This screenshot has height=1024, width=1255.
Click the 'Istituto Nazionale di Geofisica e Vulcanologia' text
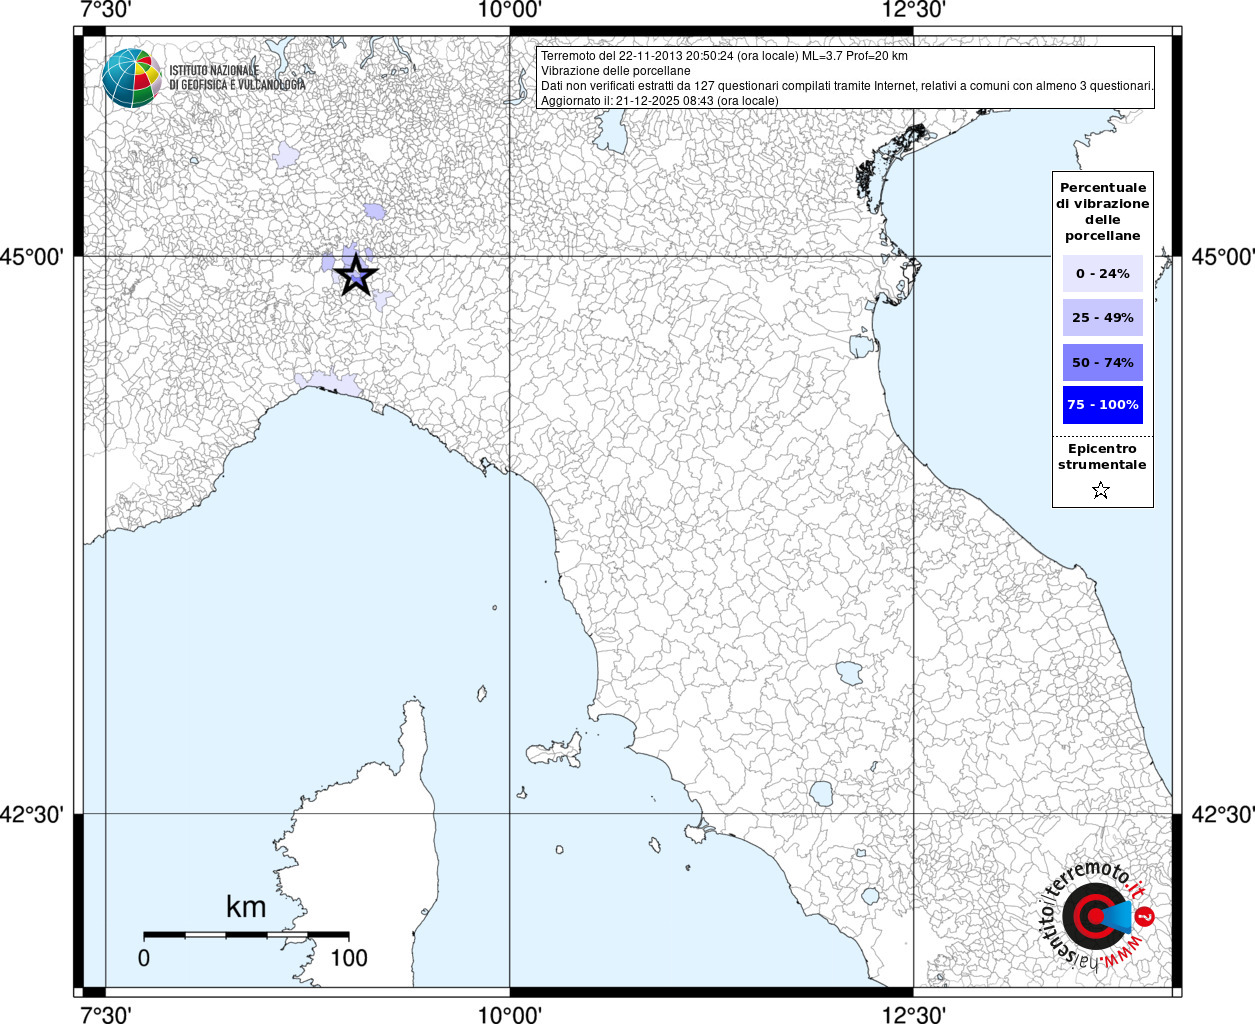237,78
